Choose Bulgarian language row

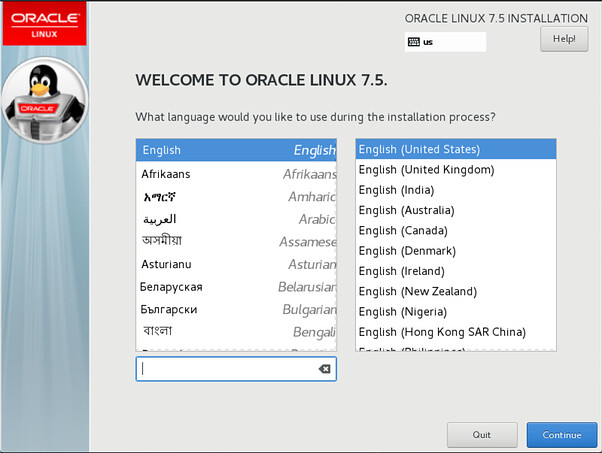point(236,309)
